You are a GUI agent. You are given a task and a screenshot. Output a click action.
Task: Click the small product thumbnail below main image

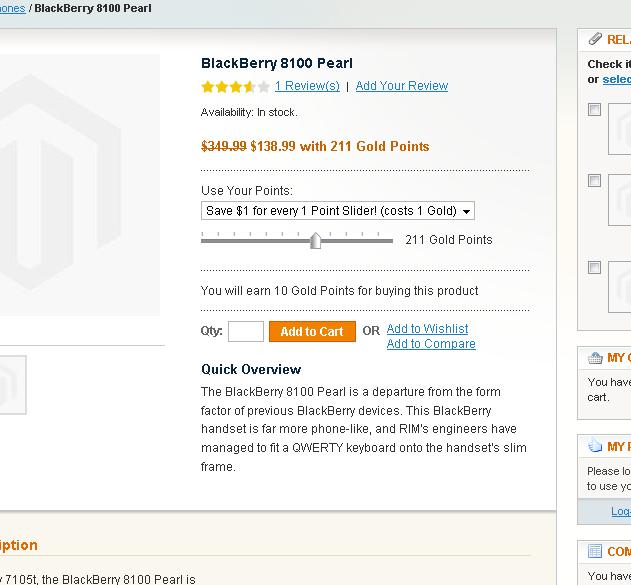pos(13,385)
